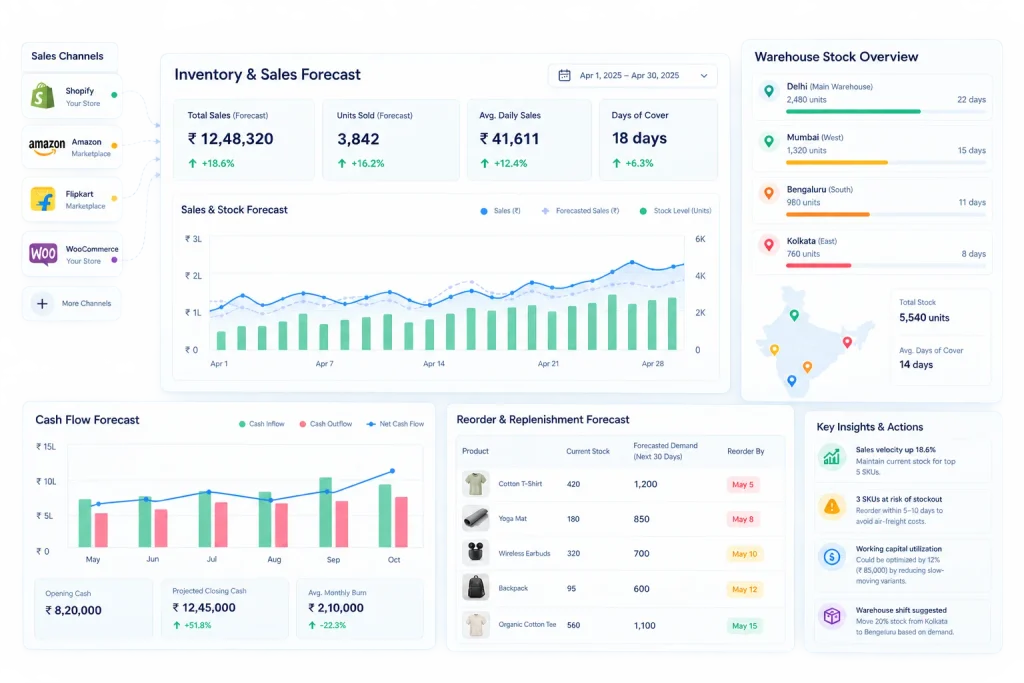Screen dimensions: 1024x683
Task: Click the Projected Closing Cash ₹ 12,45,000 value
Action: click(x=204, y=608)
